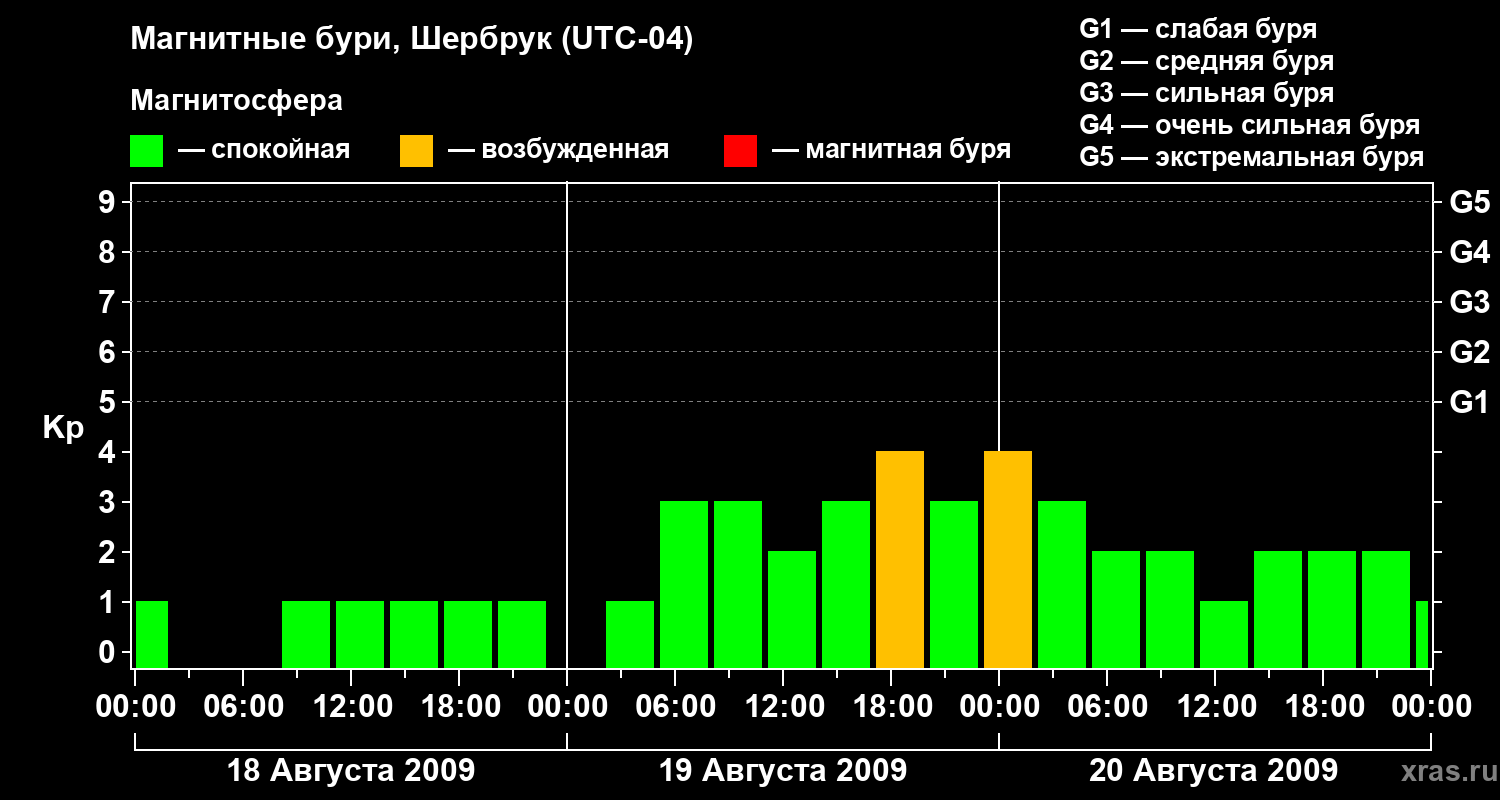Click the G1 label on right axis
Image resolution: width=1500 pixels, height=800 pixels.
coord(1469,402)
